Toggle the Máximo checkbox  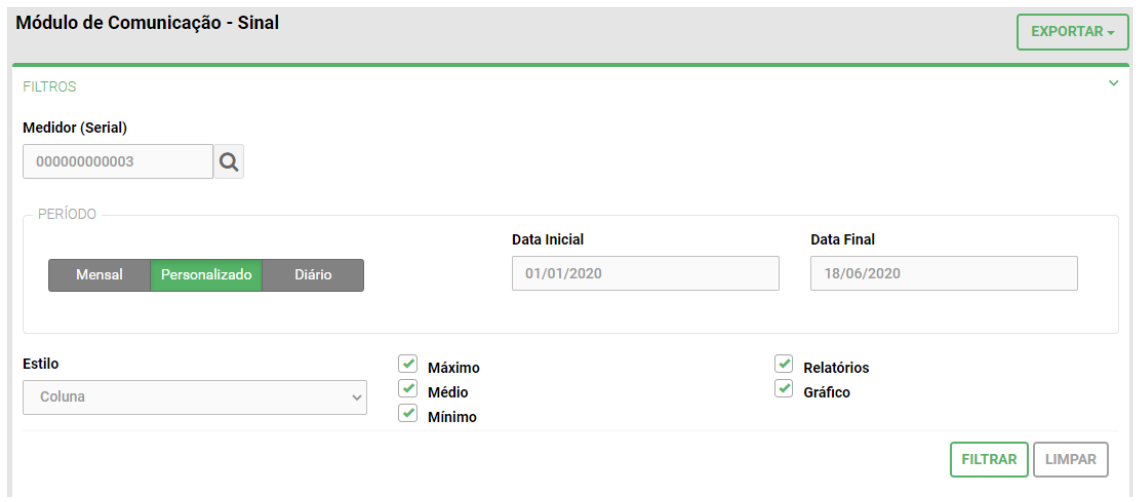tap(407, 365)
